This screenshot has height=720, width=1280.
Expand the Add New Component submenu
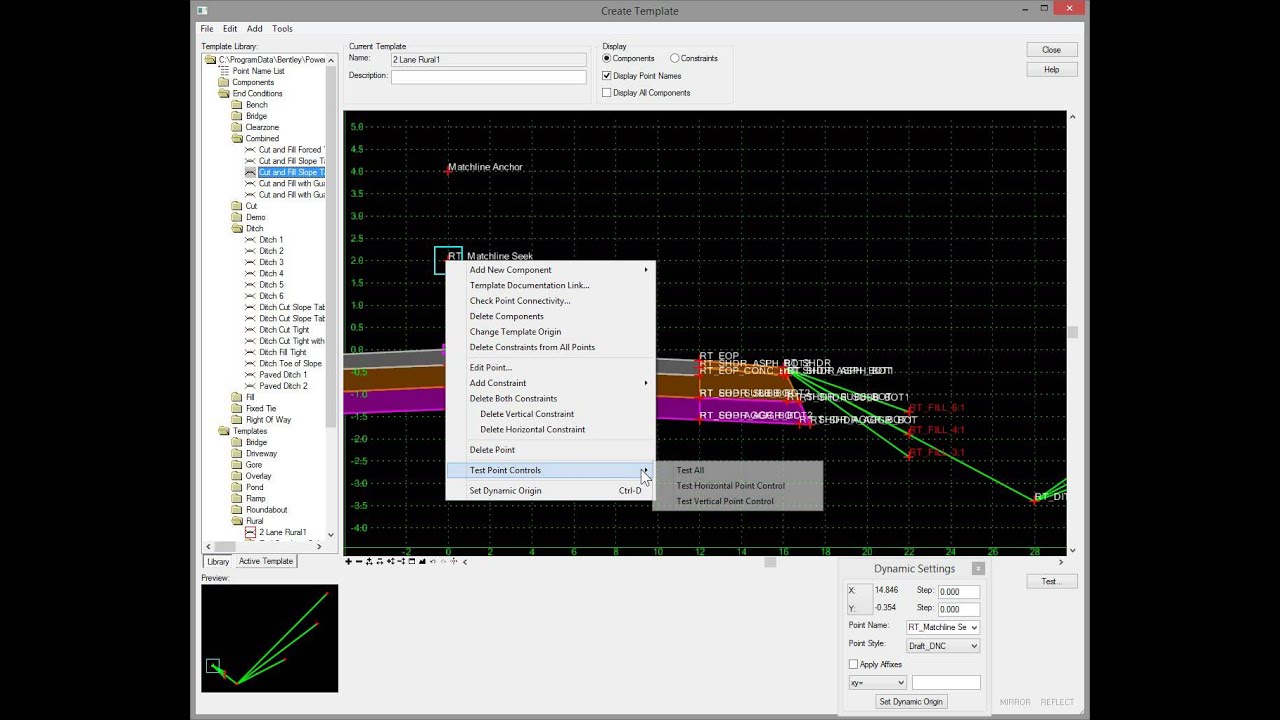click(550, 270)
